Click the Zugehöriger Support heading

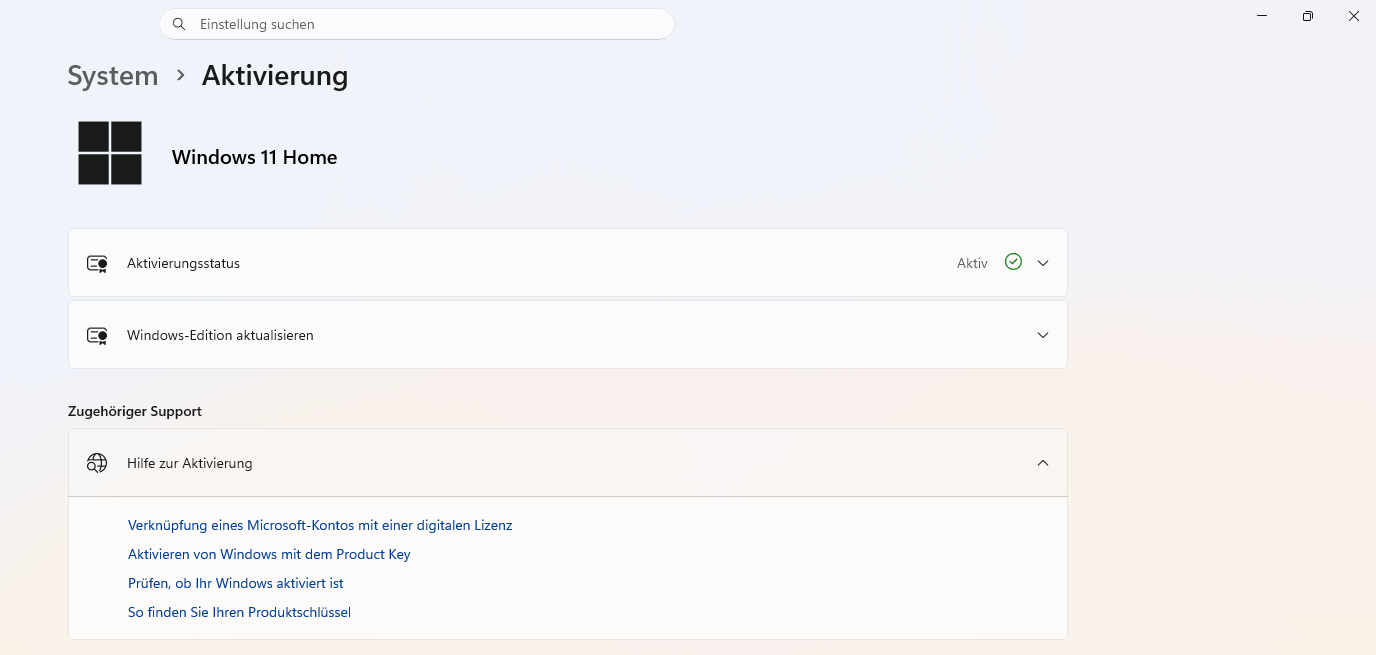point(135,411)
